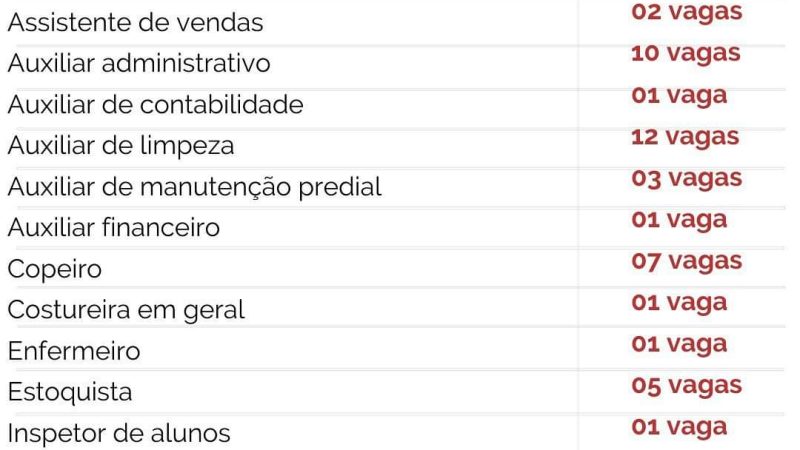The width and height of the screenshot is (800, 450).
Task: Click the 07 vagas count
Action: (686, 262)
